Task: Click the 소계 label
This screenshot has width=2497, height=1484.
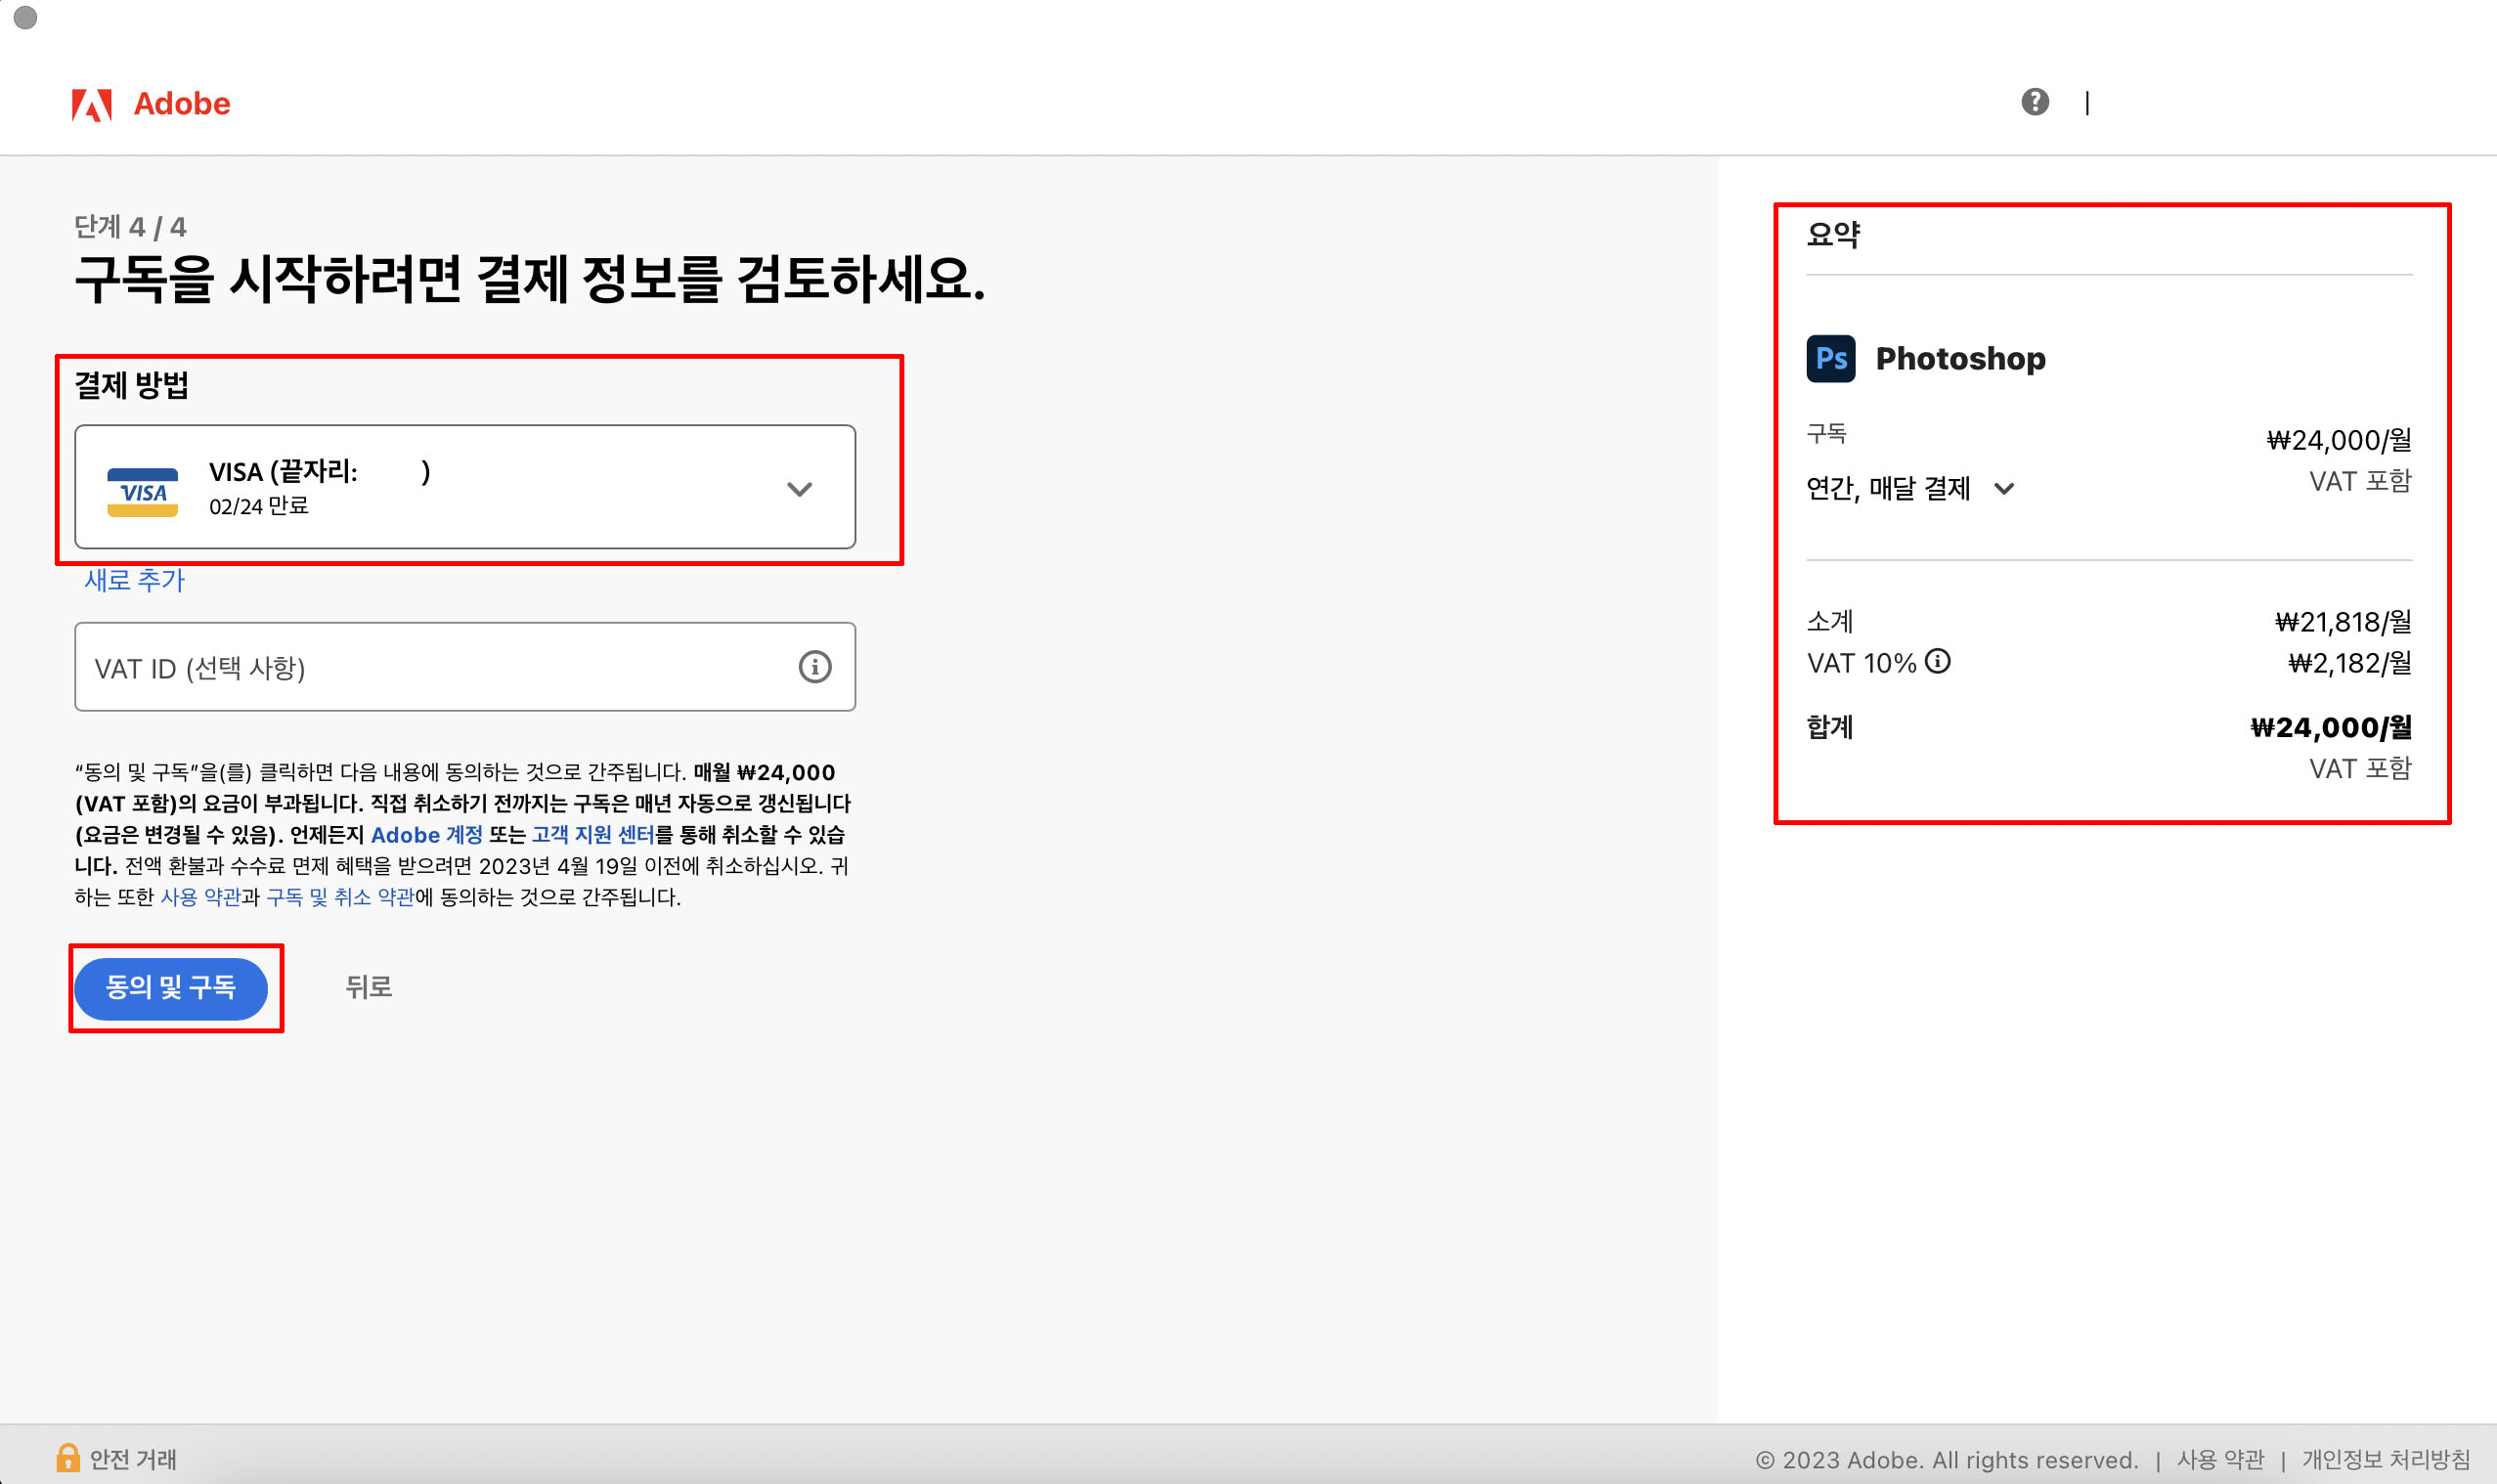Action: tap(1830, 622)
